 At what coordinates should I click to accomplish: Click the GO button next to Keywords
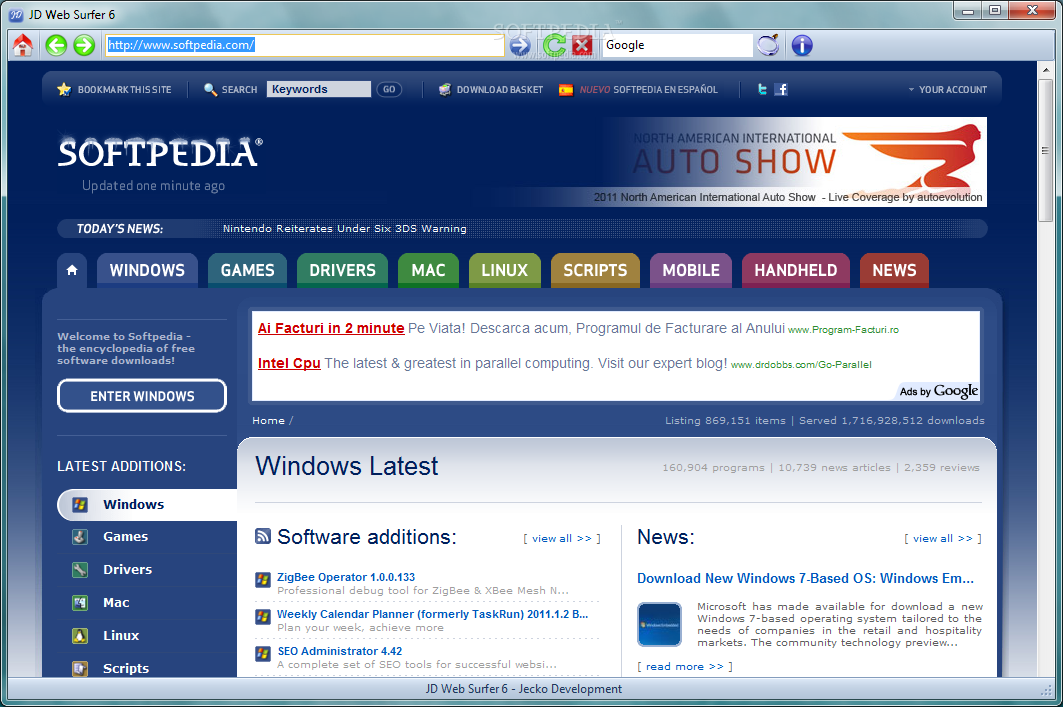(389, 89)
